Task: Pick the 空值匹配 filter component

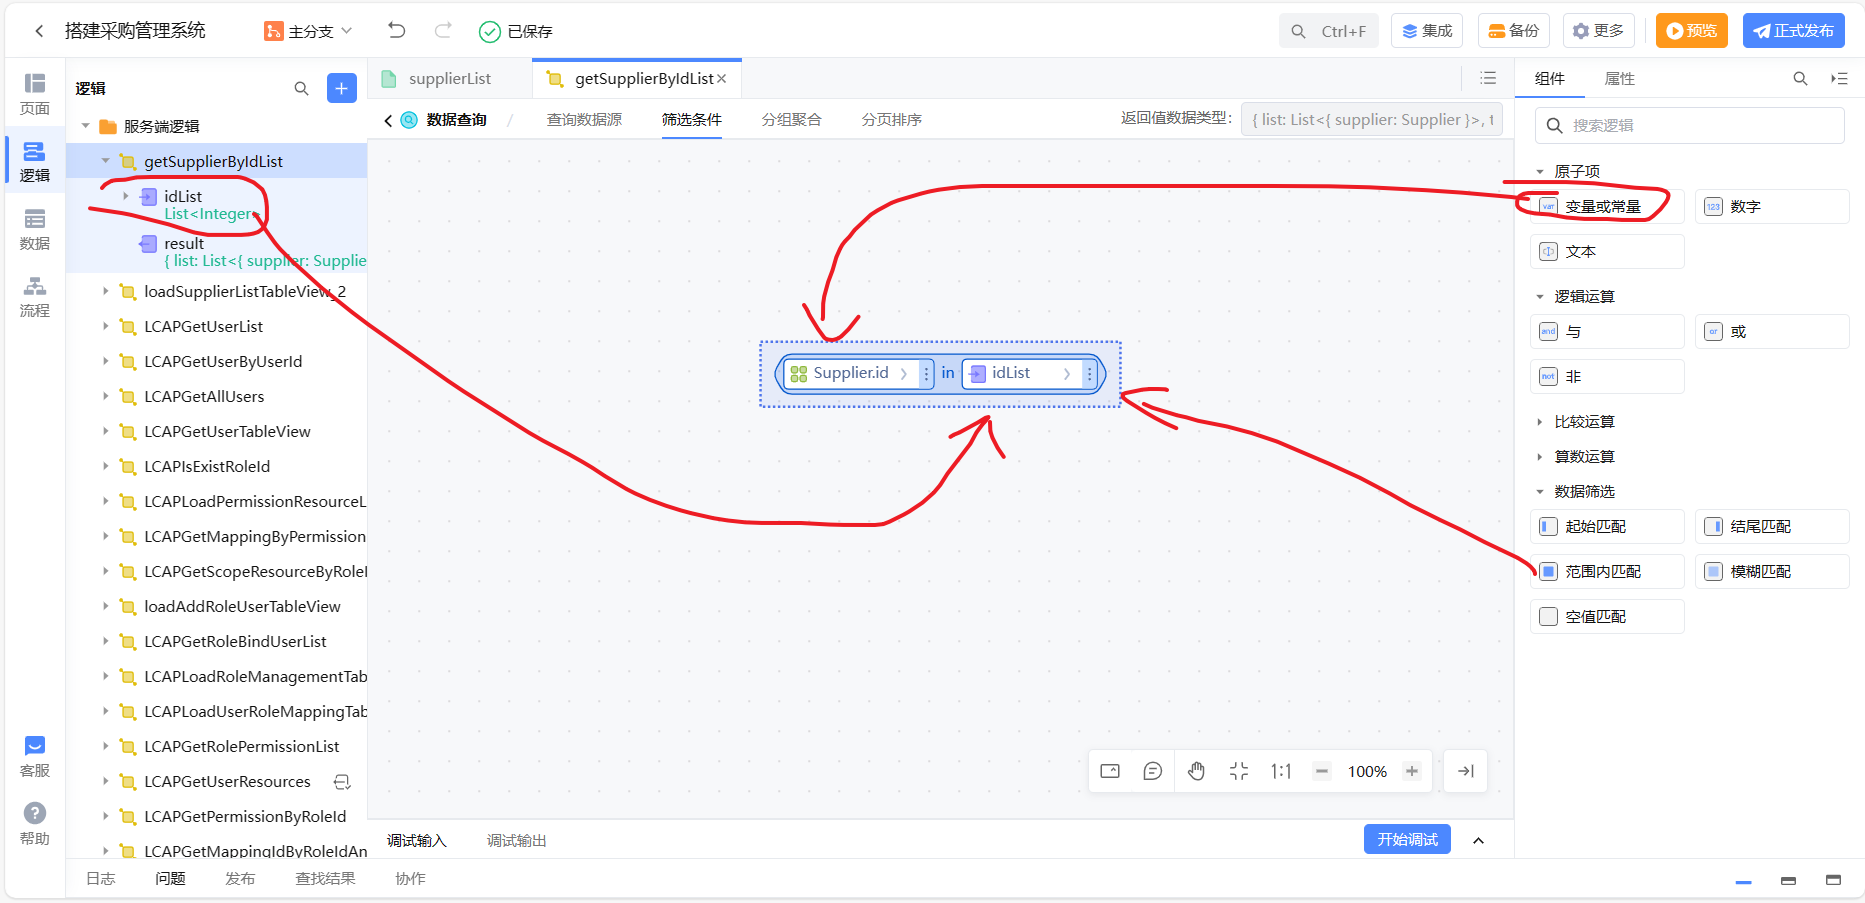Action: pyautogui.click(x=1607, y=616)
